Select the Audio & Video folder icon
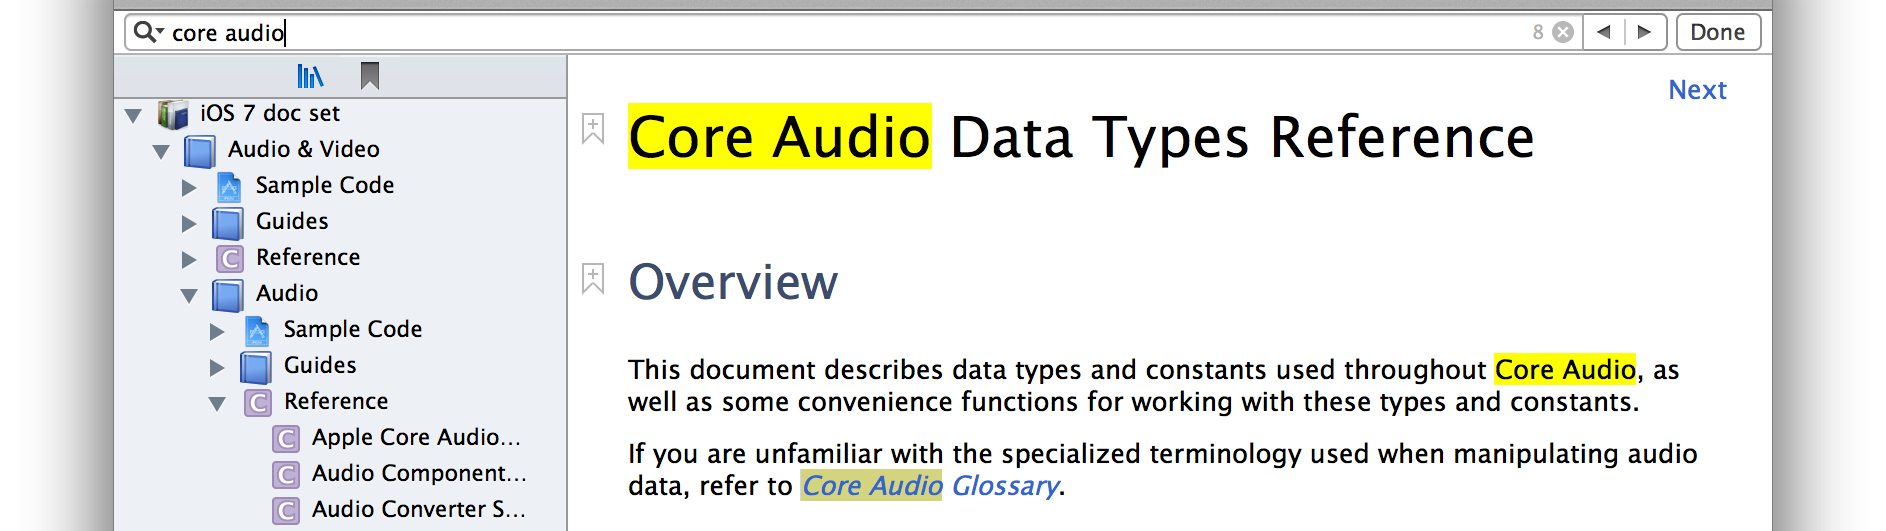 200,151
